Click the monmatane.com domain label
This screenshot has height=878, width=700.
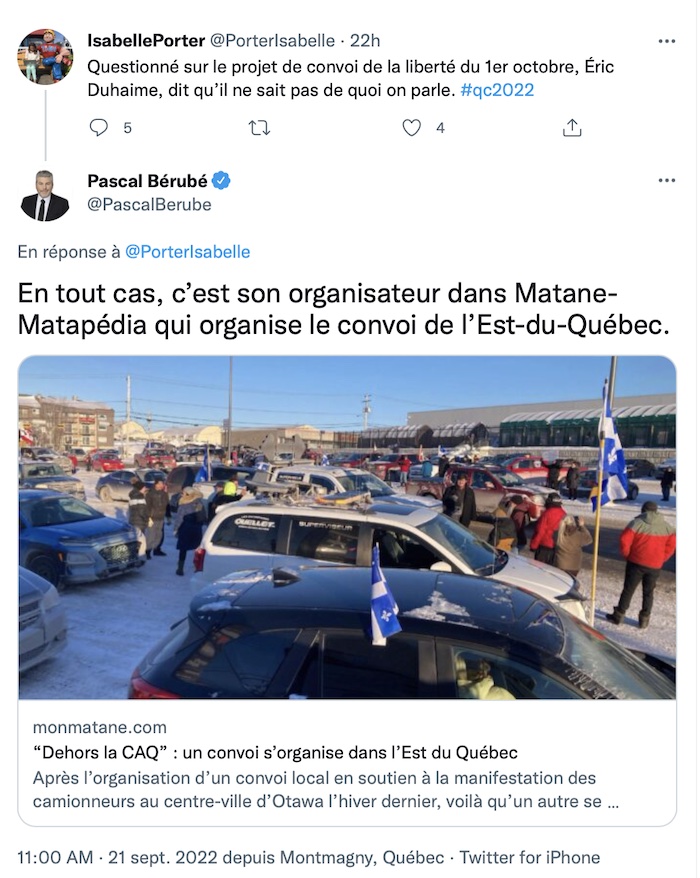point(100,727)
